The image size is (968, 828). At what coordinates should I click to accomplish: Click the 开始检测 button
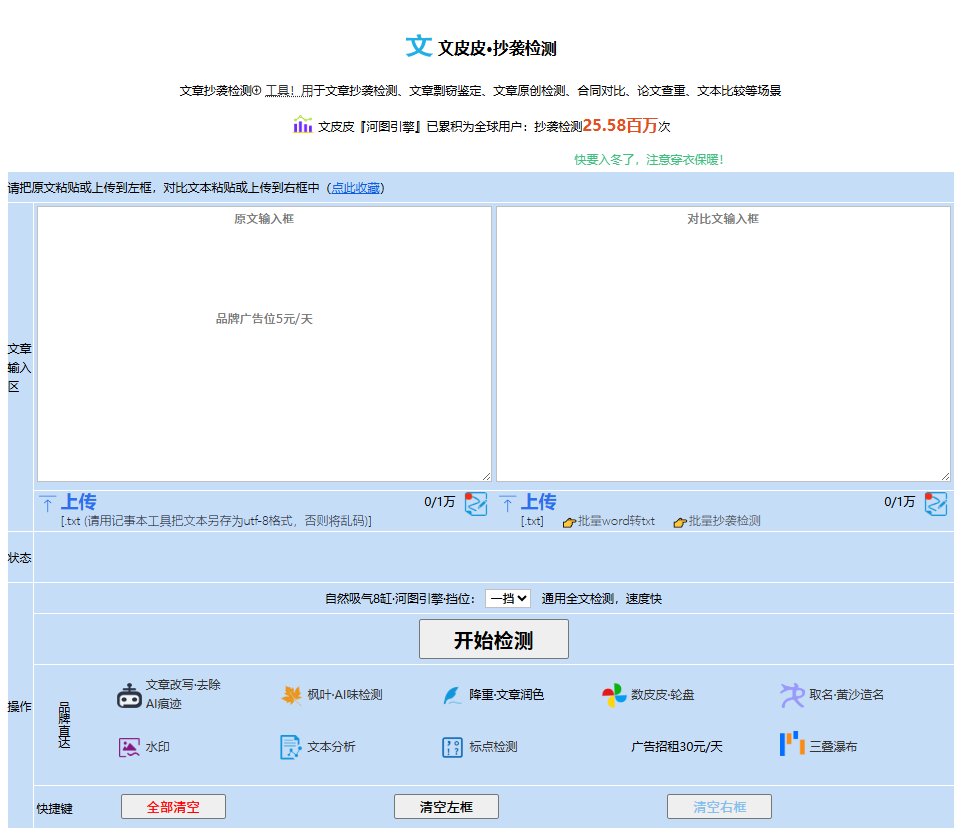point(493,639)
